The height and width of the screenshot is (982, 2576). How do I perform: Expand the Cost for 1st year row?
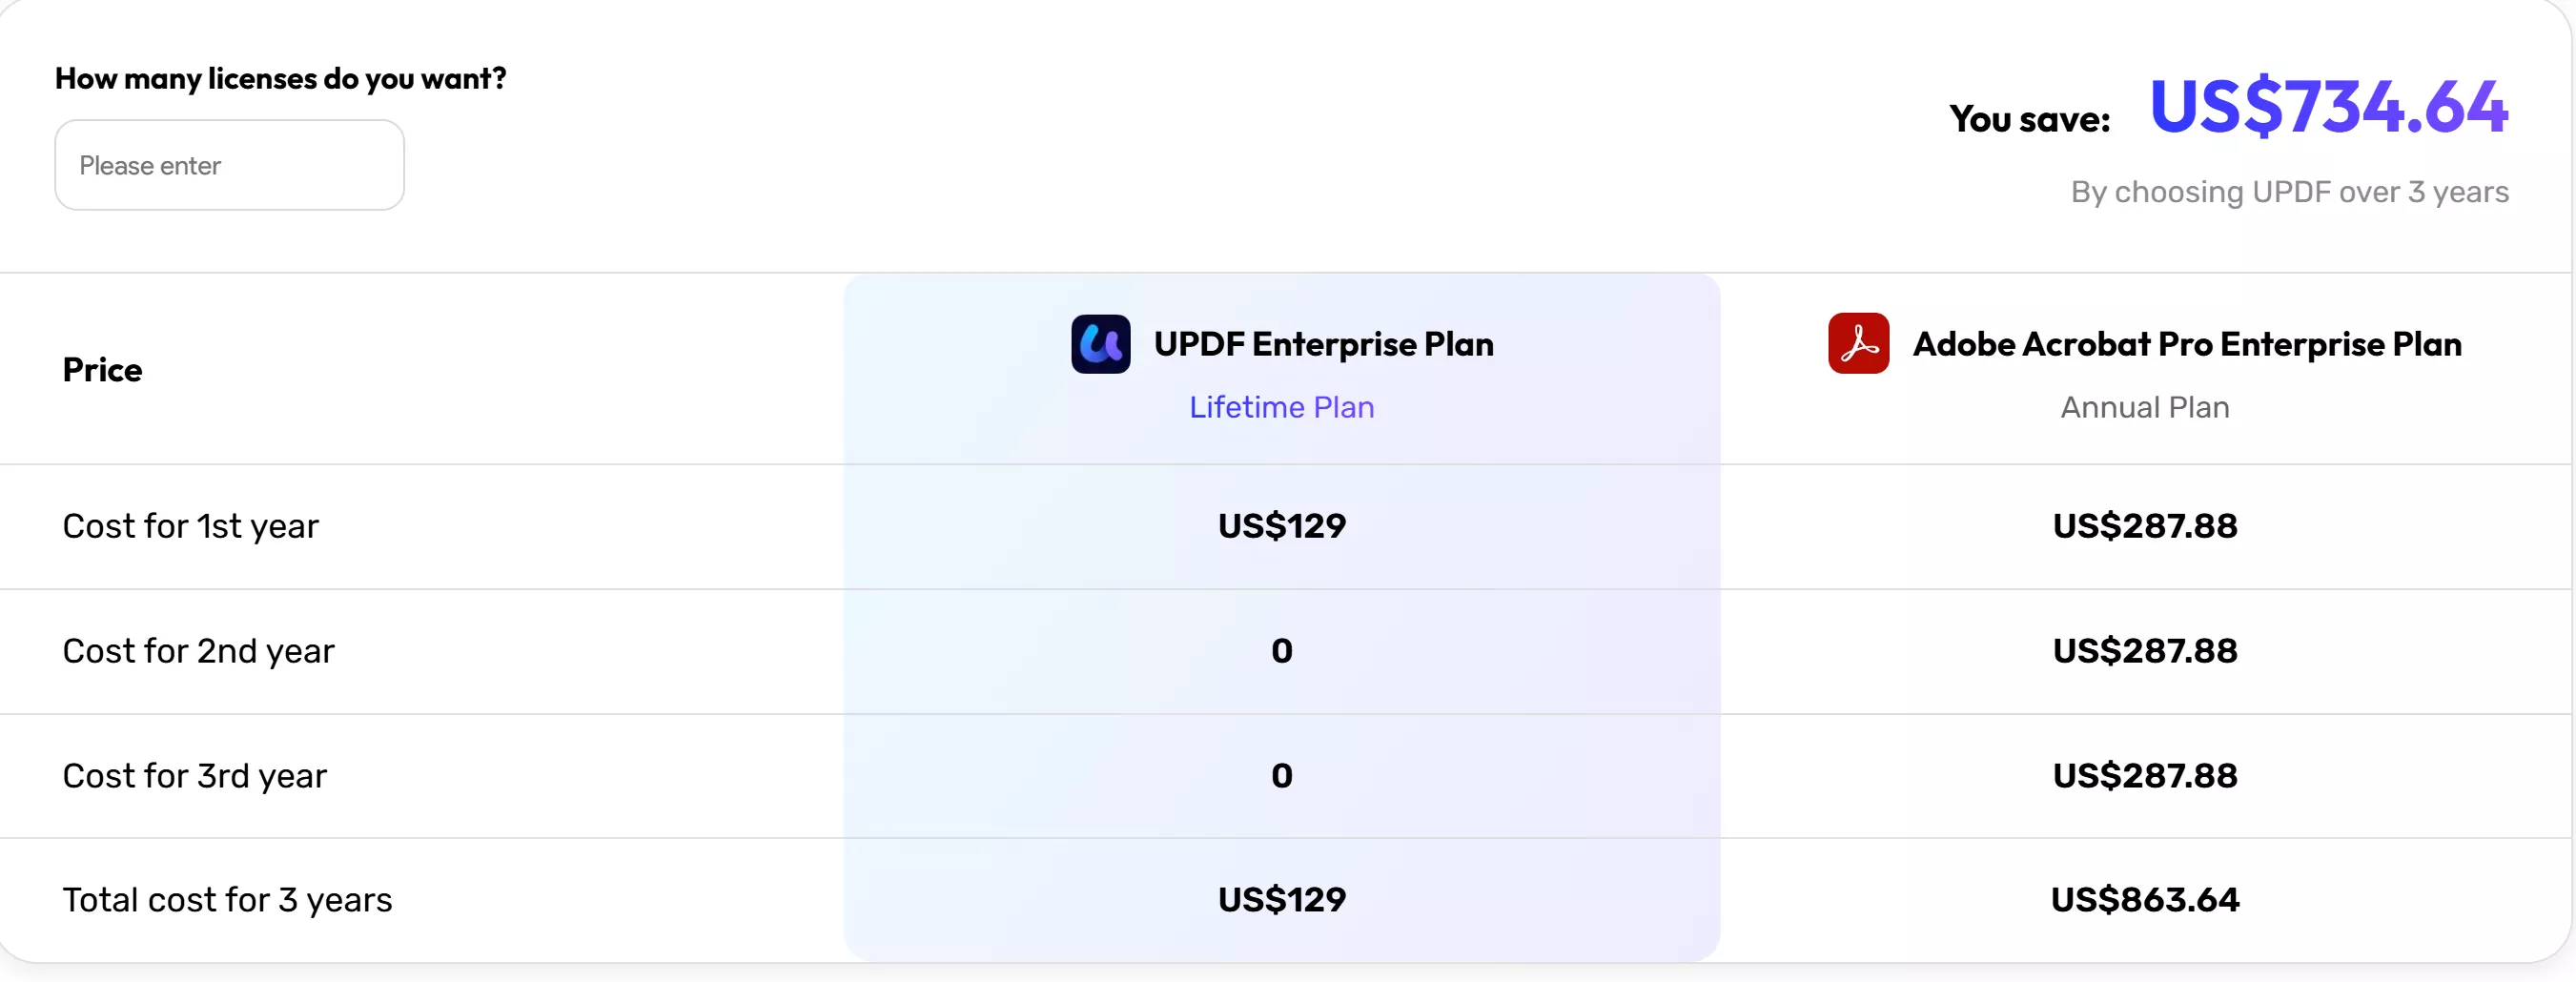click(x=190, y=526)
